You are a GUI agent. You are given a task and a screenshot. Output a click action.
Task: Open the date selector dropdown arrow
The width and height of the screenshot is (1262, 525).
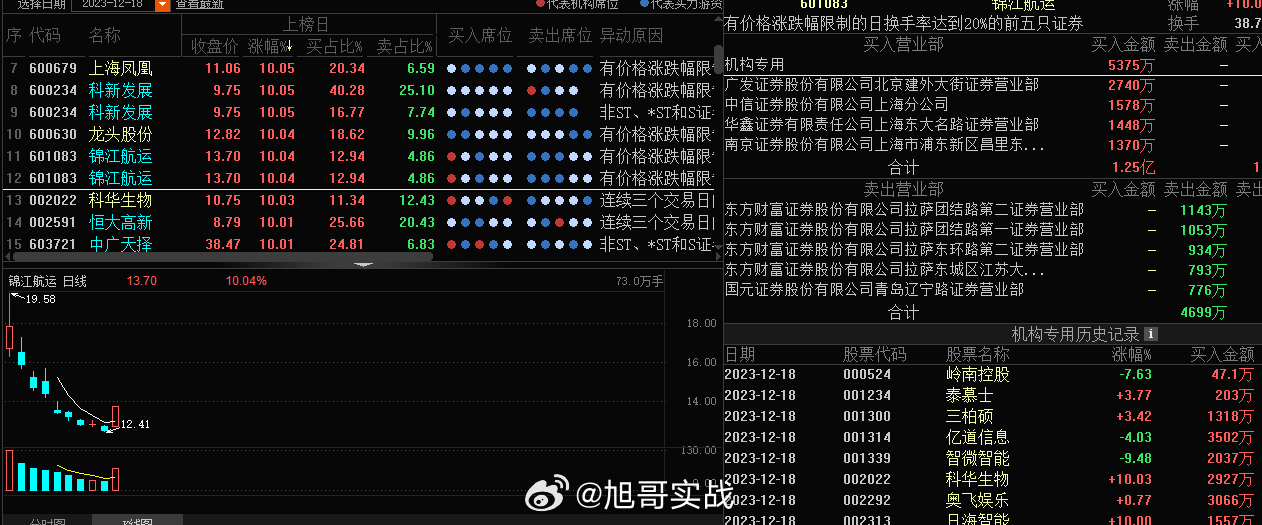point(163,4)
